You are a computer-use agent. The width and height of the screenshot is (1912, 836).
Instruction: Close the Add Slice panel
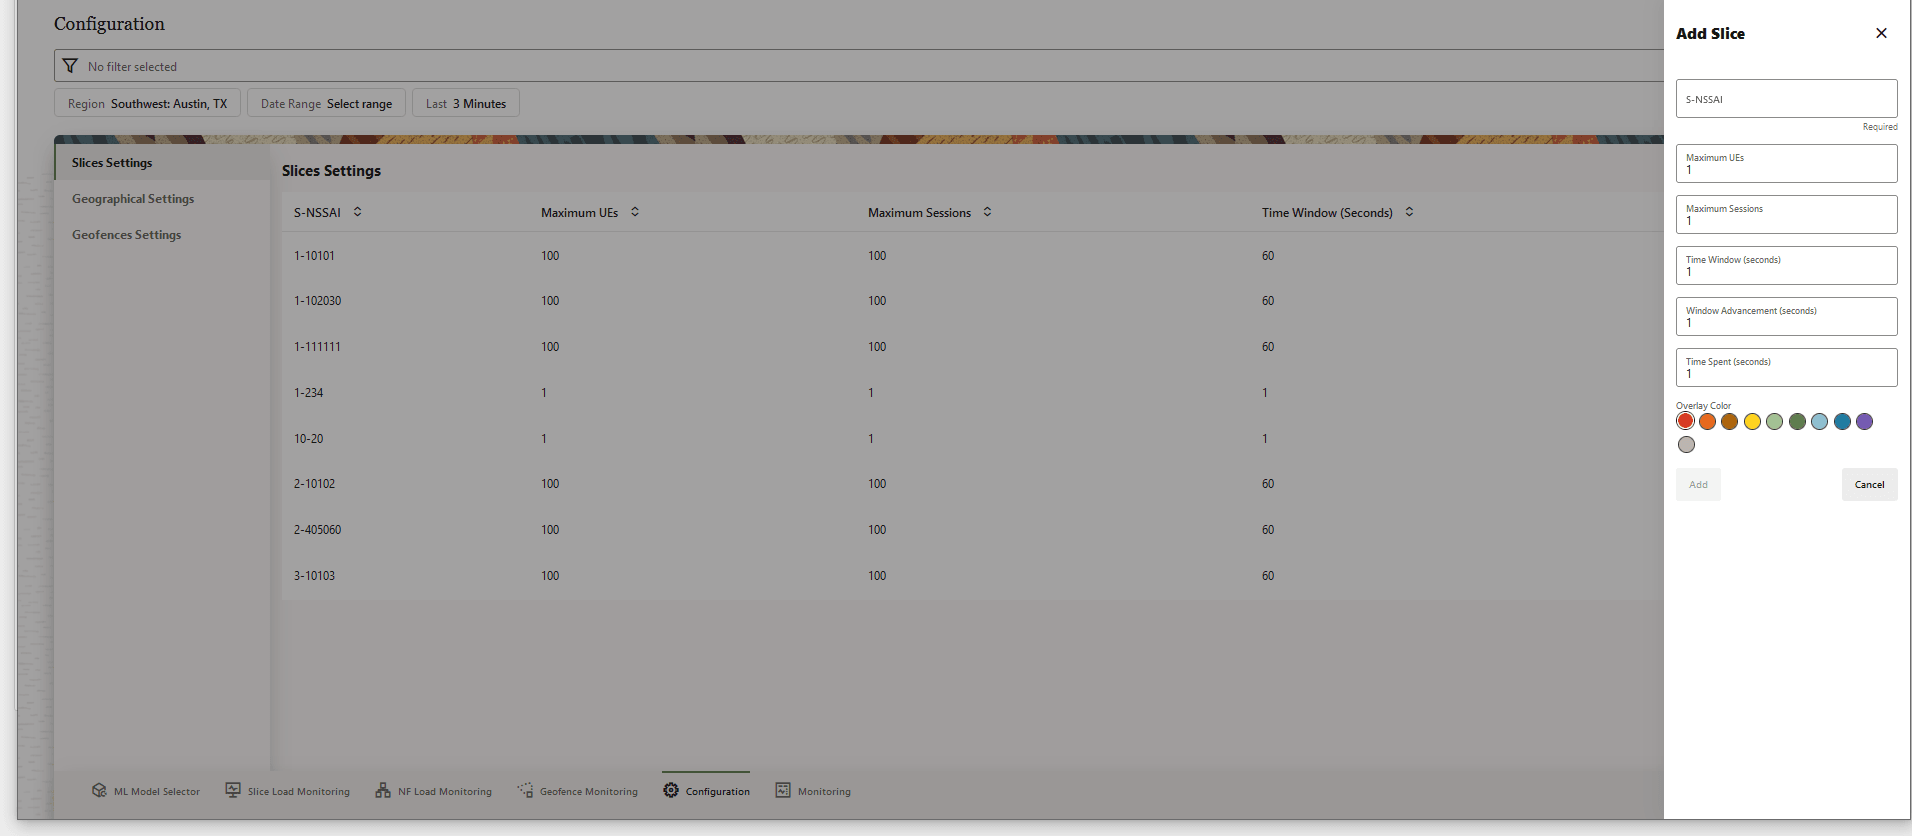[x=1881, y=33]
